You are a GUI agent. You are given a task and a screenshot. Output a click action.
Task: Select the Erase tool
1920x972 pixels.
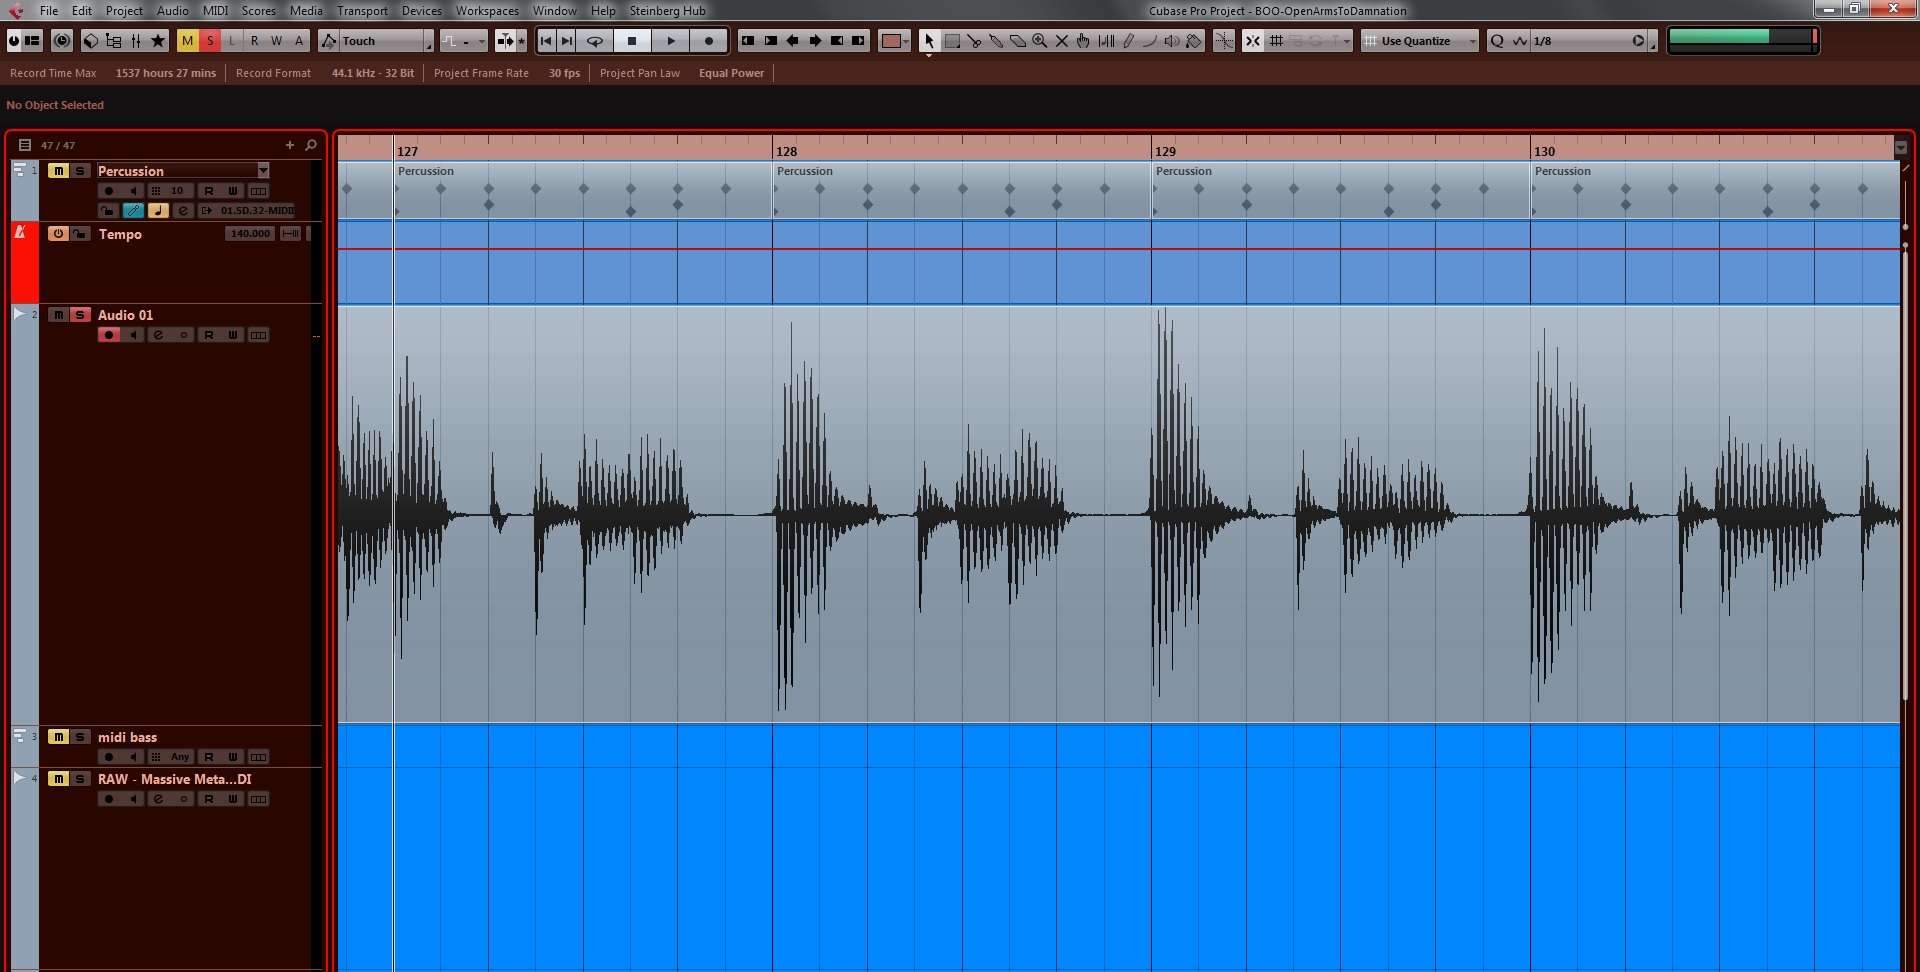pyautogui.click(x=1018, y=41)
